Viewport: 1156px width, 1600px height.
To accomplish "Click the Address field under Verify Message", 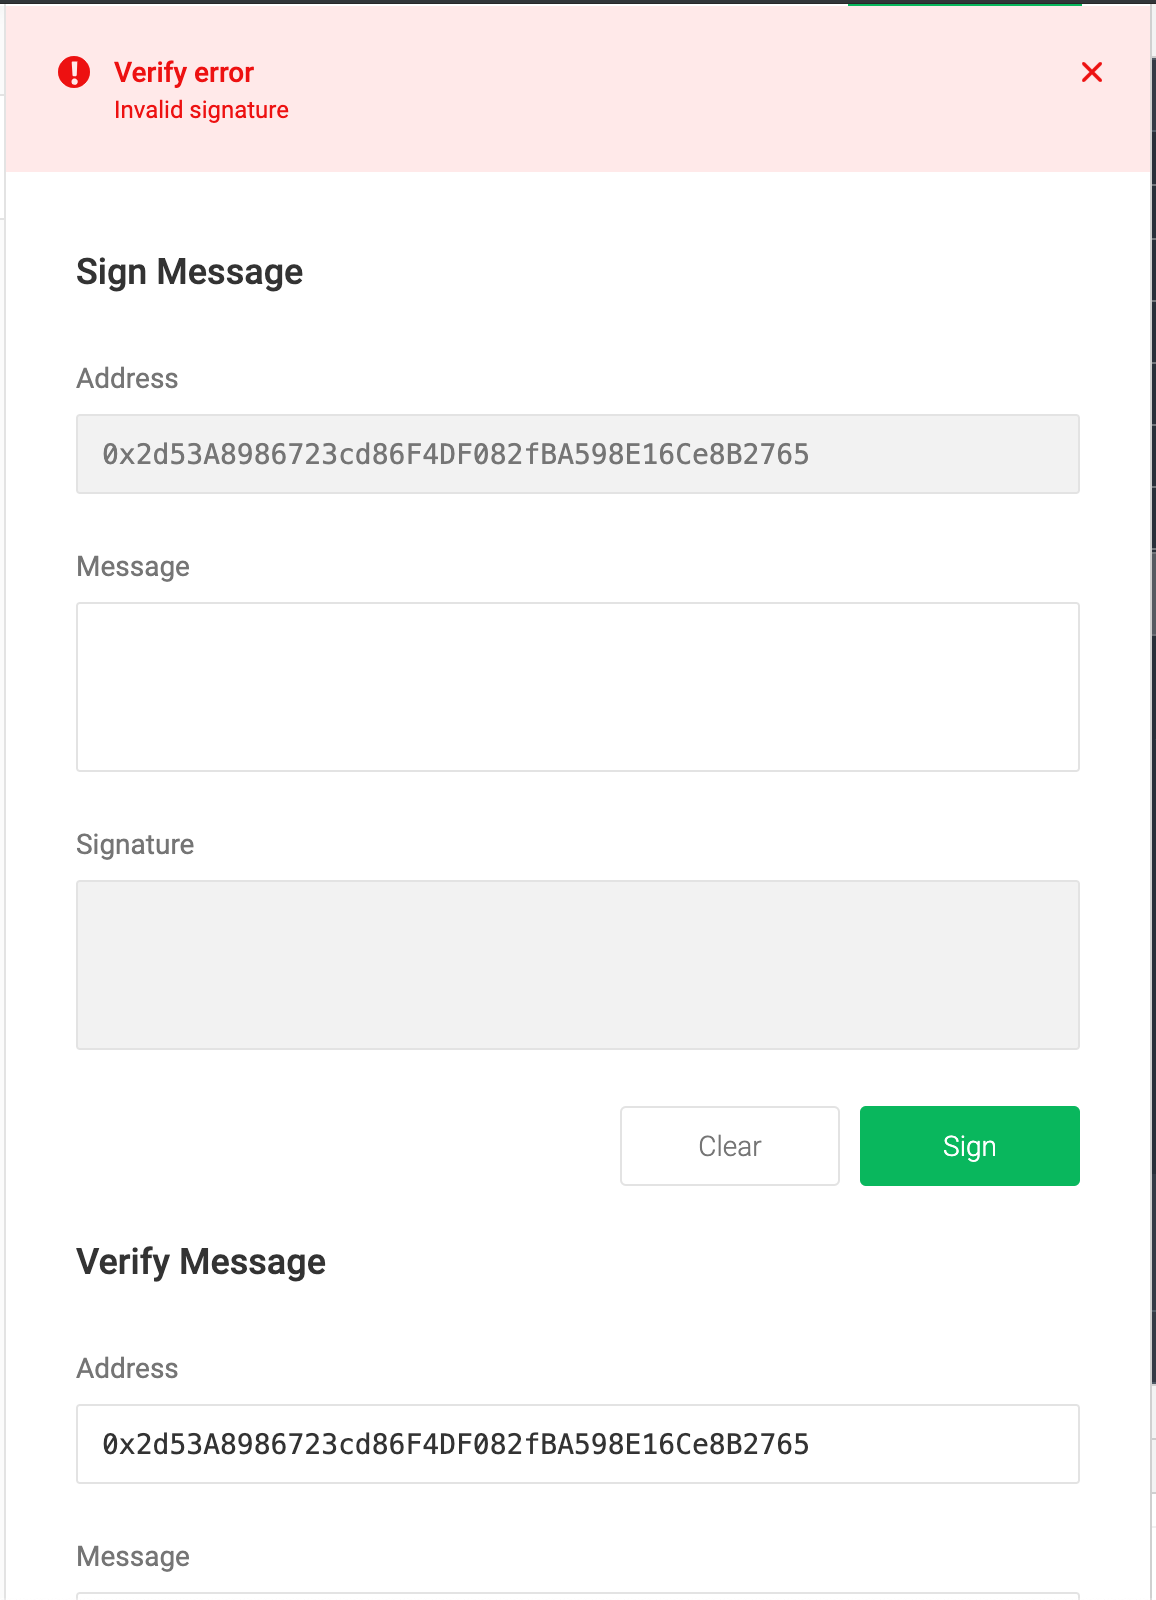I will 578,1442.
